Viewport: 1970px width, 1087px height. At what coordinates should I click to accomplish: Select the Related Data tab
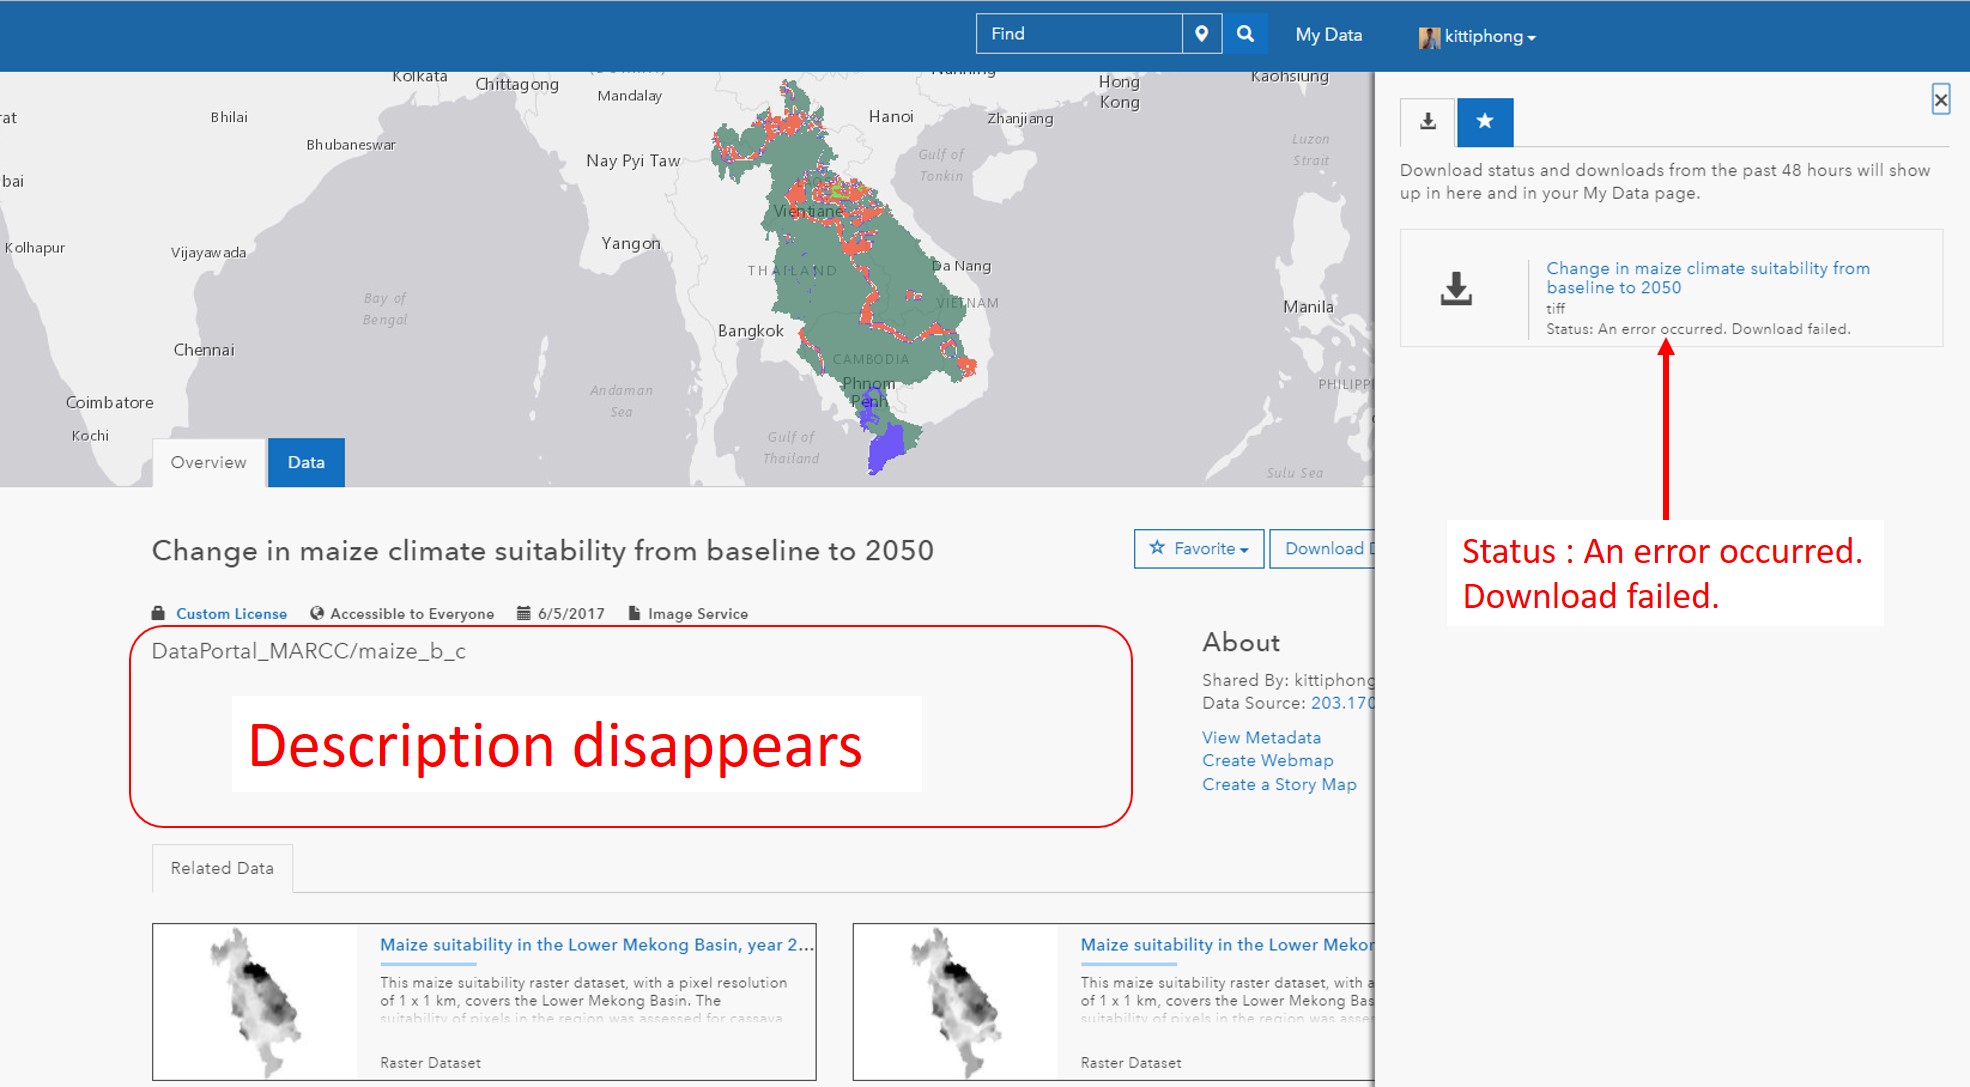(x=222, y=869)
